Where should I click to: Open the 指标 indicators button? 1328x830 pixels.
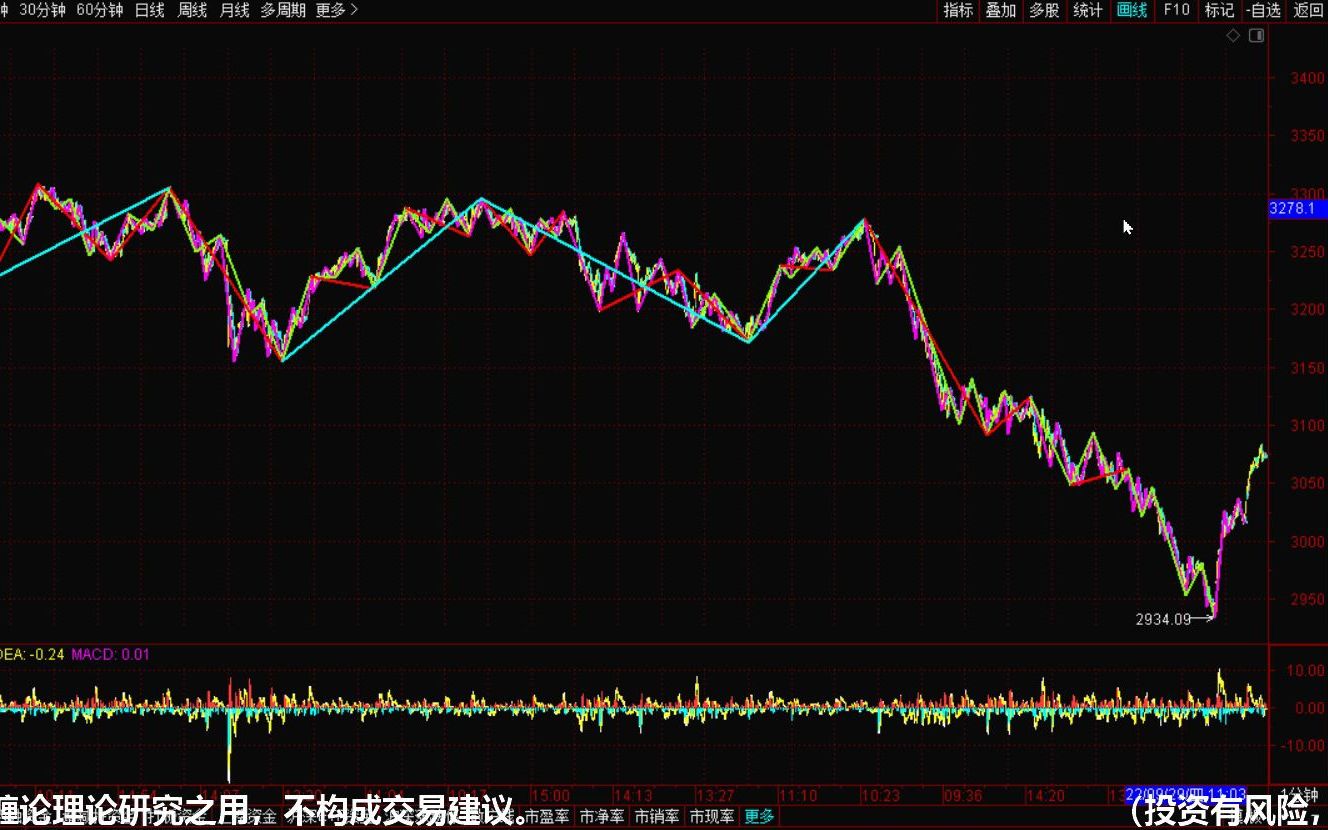(x=958, y=10)
